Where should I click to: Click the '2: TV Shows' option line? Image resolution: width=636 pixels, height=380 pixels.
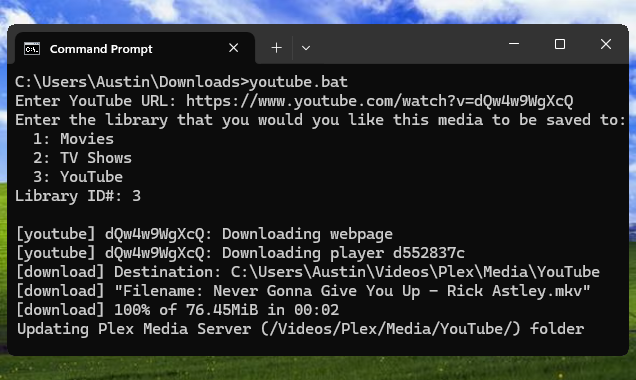pyautogui.click(x=82, y=158)
